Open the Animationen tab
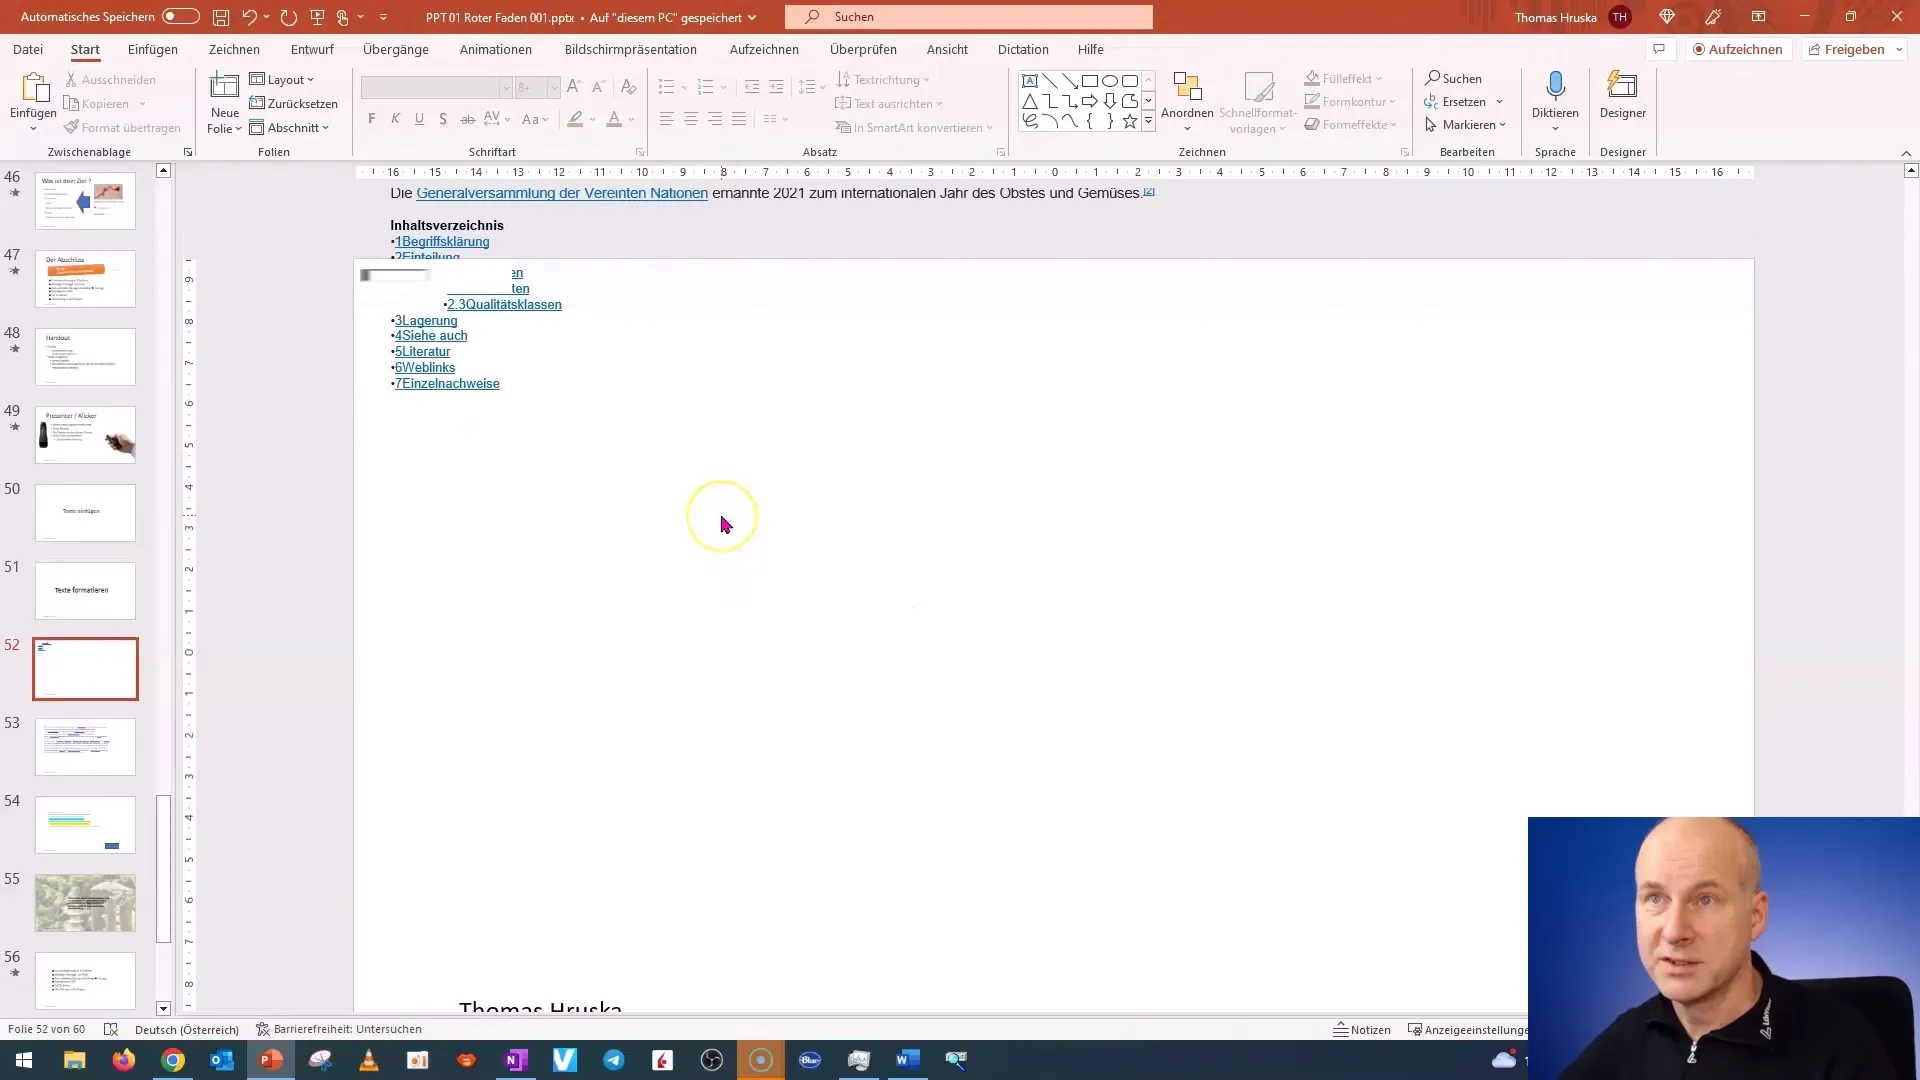Screen dimensions: 1920x1080 [x=496, y=49]
